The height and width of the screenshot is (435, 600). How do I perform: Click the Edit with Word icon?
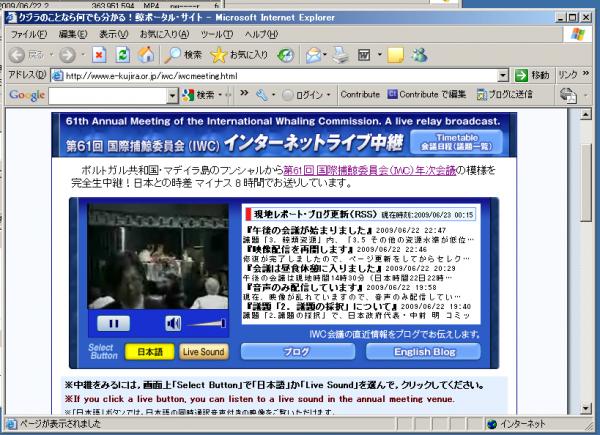(364, 55)
